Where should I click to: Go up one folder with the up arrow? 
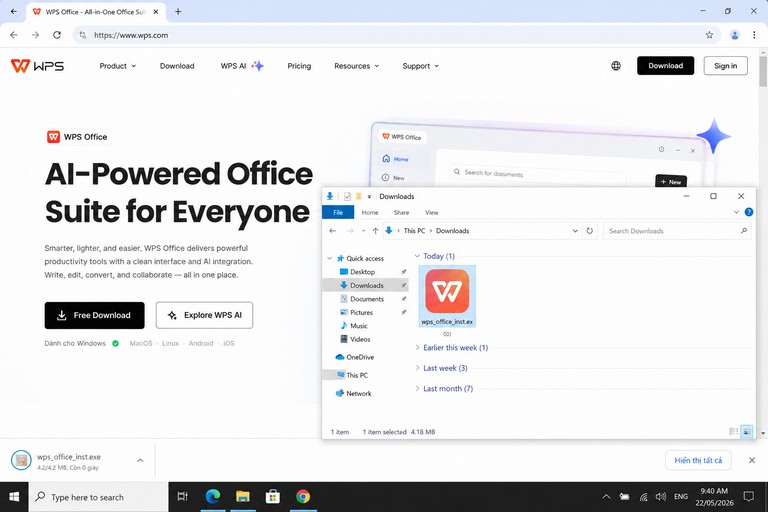coord(375,231)
